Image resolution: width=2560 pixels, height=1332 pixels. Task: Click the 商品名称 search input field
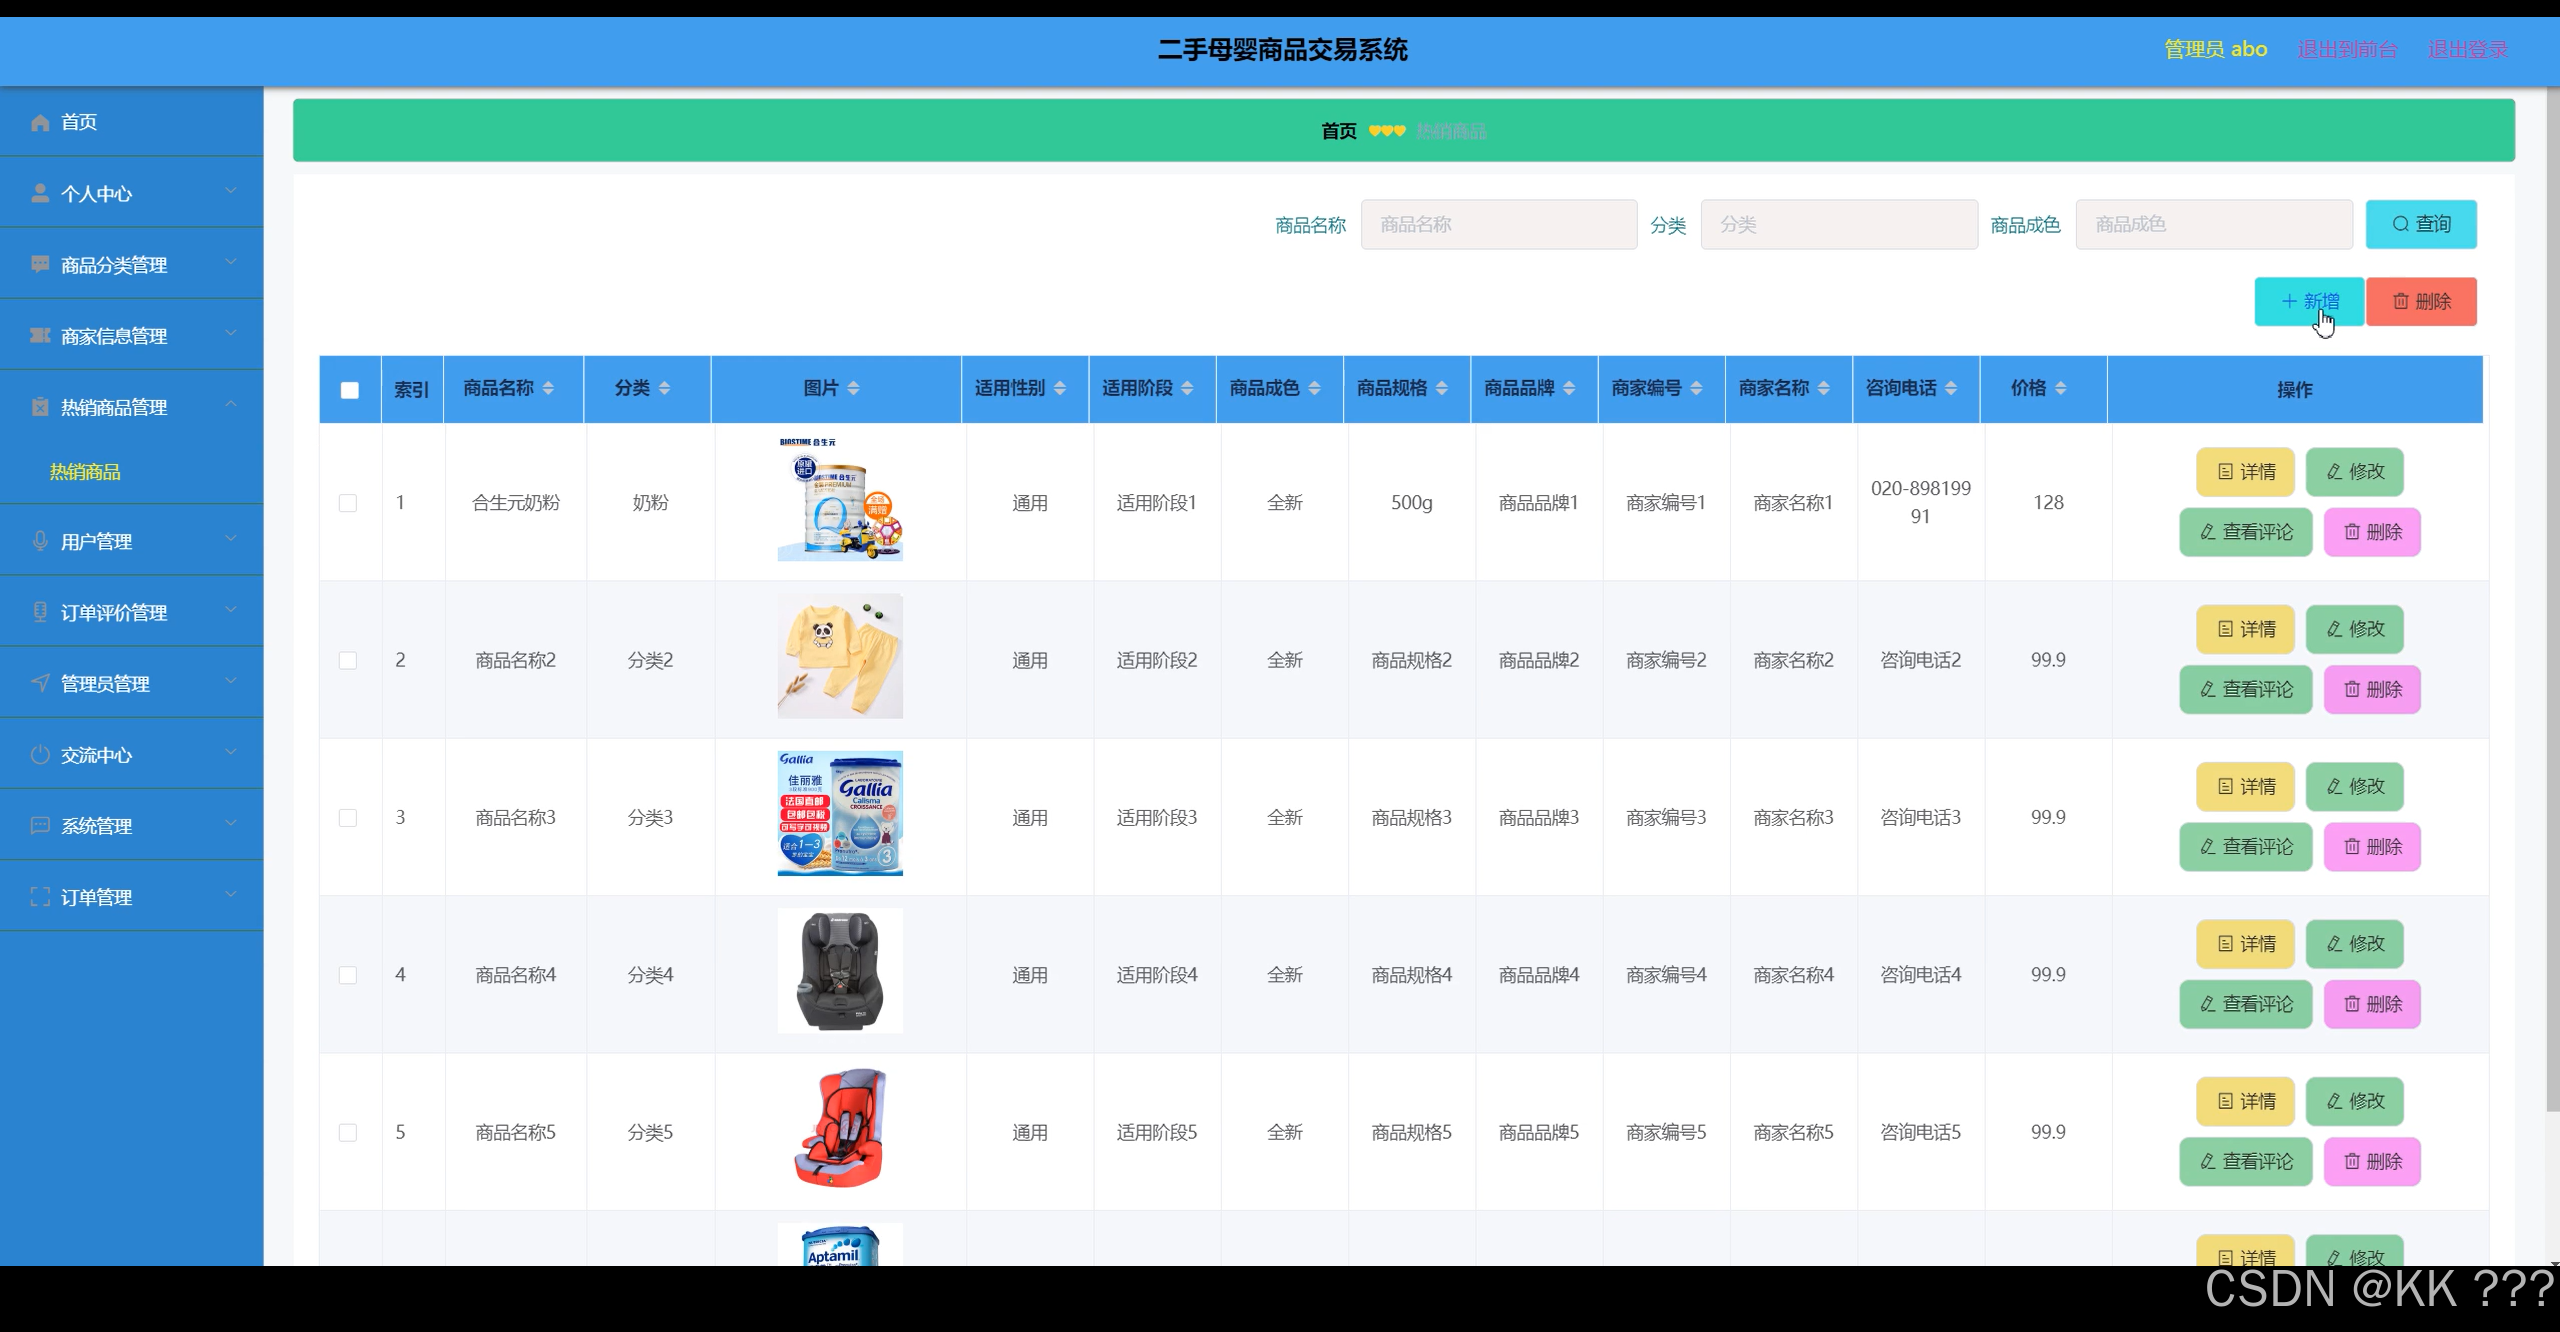(1499, 224)
